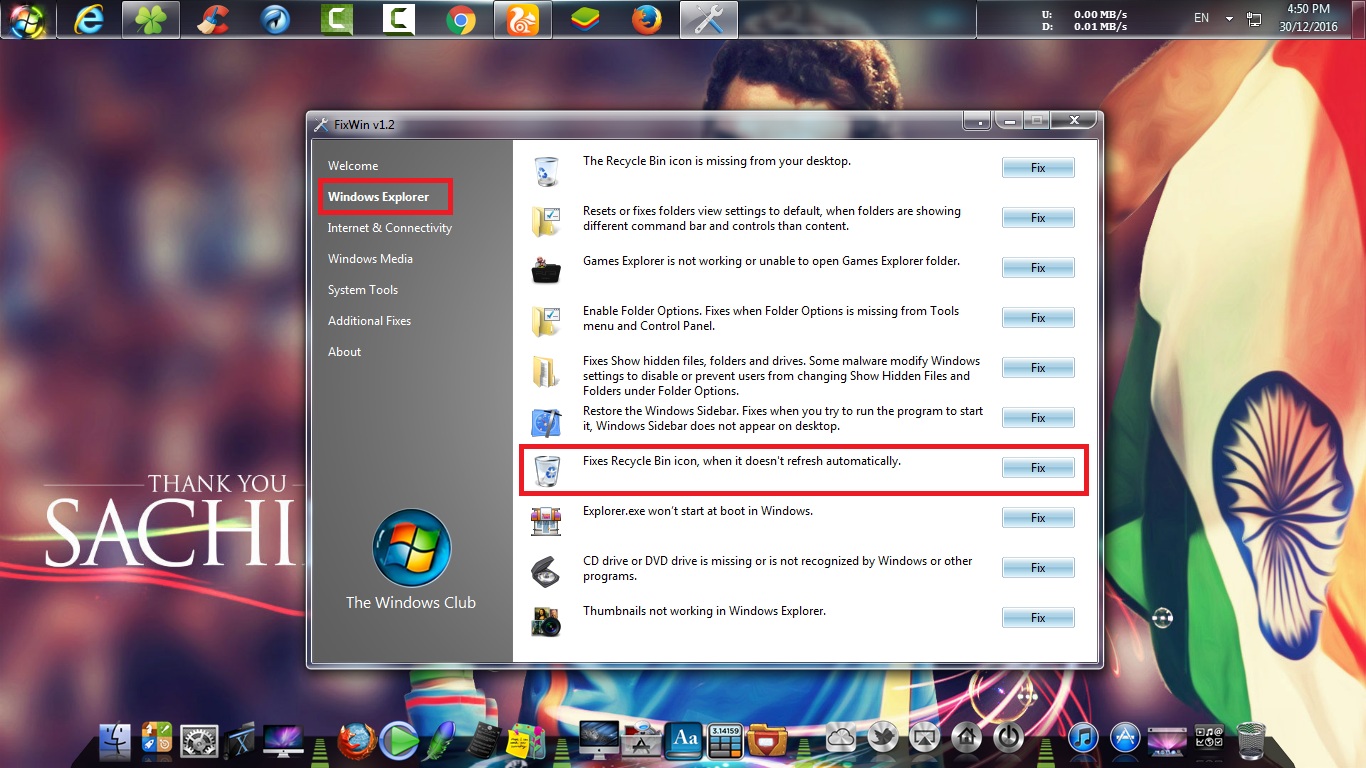The height and width of the screenshot is (768, 1366).
Task: Launch Google Chrome from the taskbar
Action: point(461,20)
